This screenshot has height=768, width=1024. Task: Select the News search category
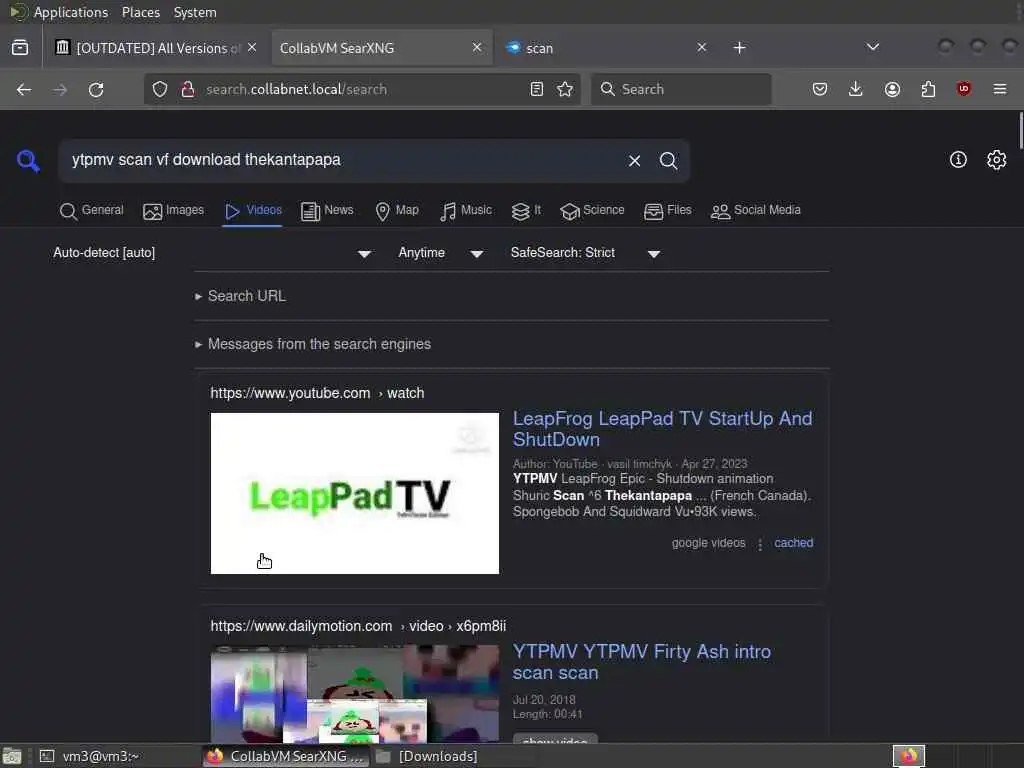(327, 210)
